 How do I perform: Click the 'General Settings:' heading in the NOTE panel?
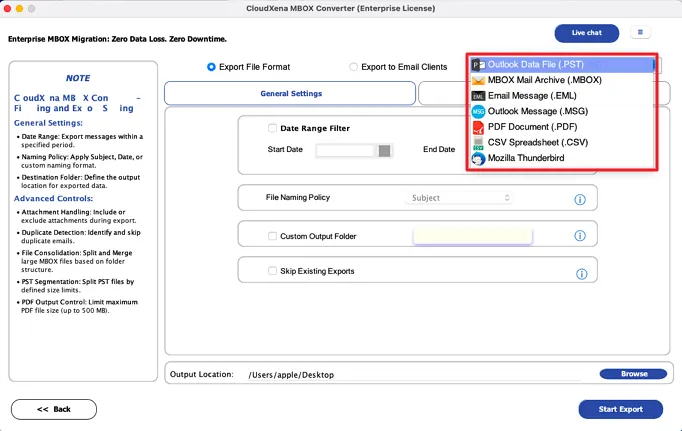(48, 123)
